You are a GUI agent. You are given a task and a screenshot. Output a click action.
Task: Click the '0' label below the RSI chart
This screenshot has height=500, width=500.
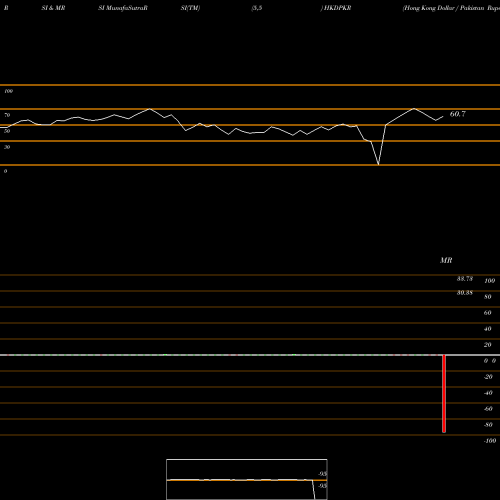[x=5, y=171]
